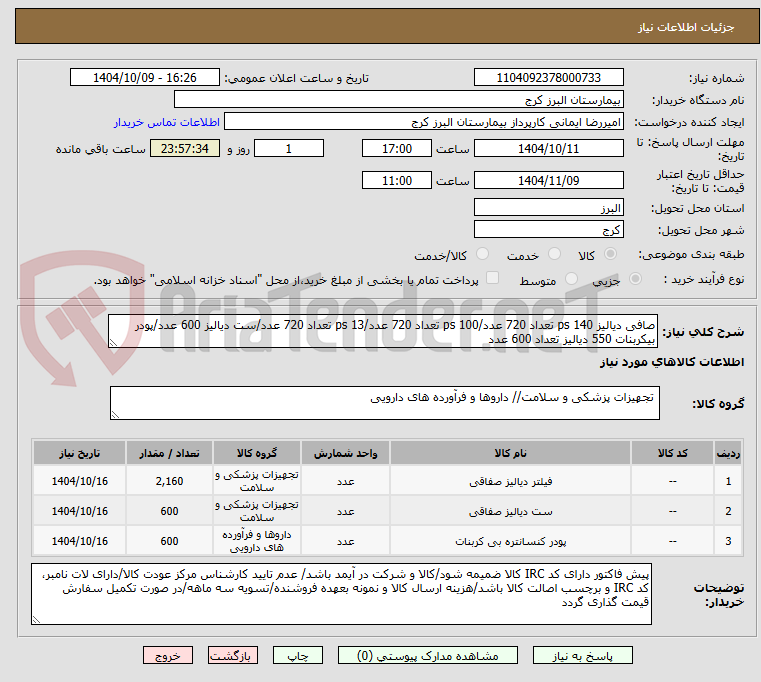Select the کالا/خدمت radio button
Screen dimensions: 761x682
tap(482, 254)
